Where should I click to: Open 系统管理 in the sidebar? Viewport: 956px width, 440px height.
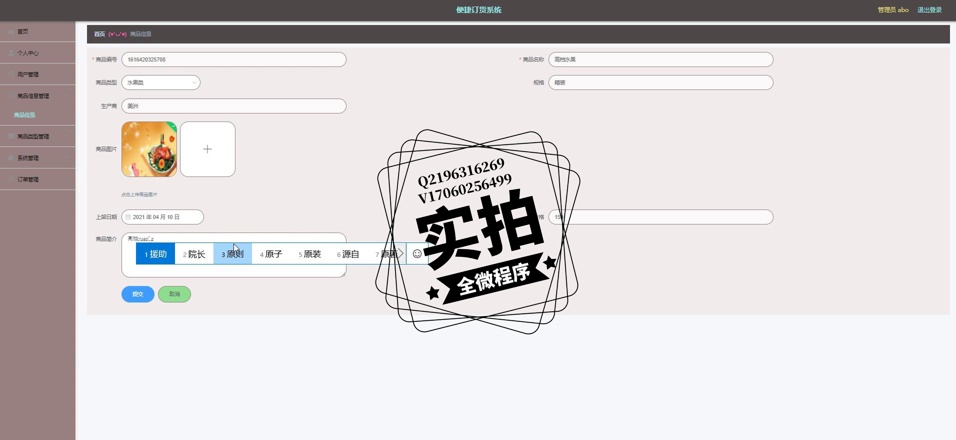(x=28, y=158)
